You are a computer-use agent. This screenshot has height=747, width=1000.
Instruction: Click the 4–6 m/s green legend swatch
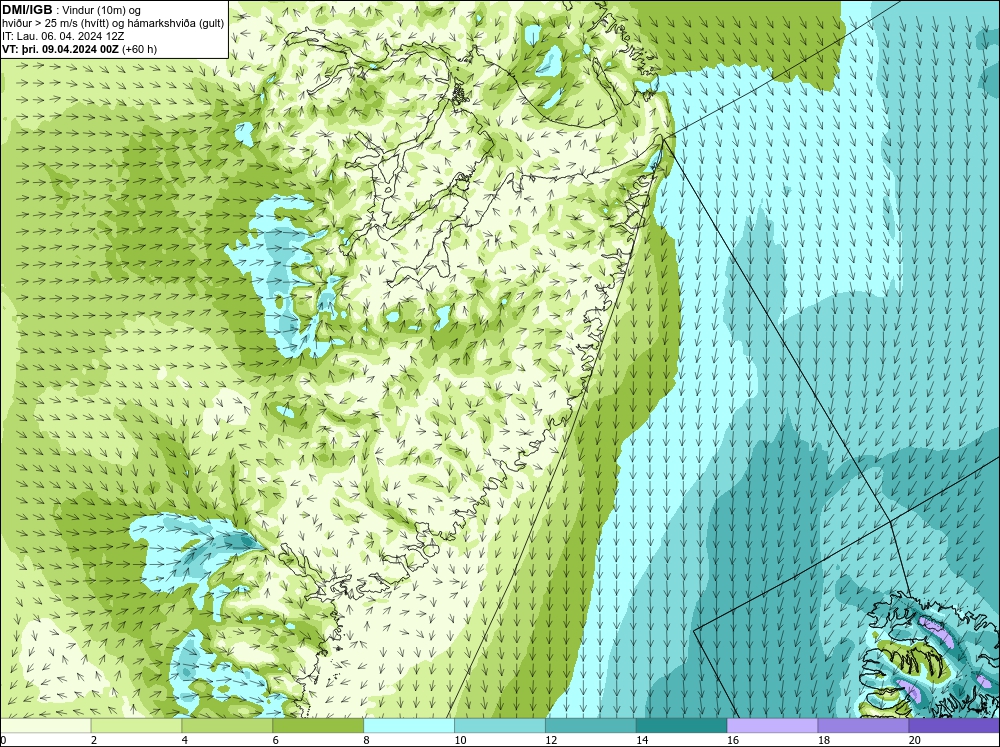227,725
